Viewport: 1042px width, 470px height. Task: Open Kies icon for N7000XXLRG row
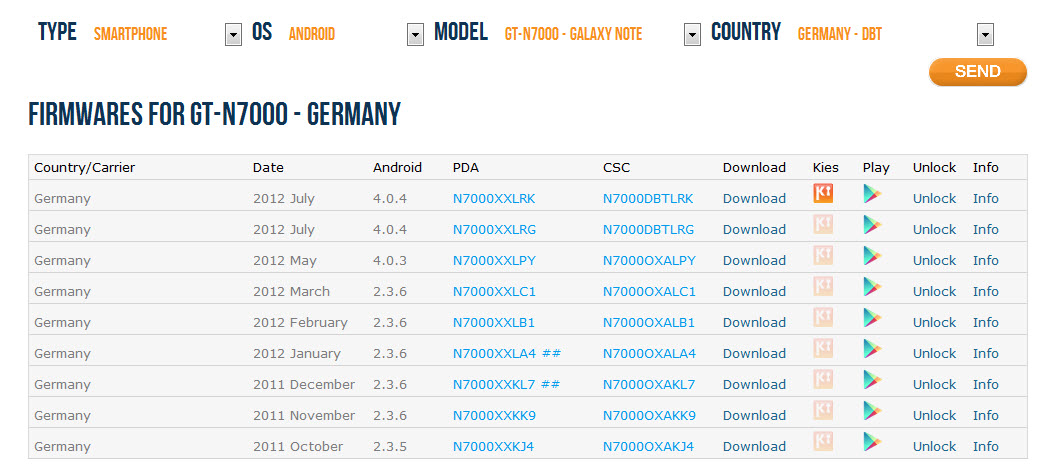click(823, 225)
